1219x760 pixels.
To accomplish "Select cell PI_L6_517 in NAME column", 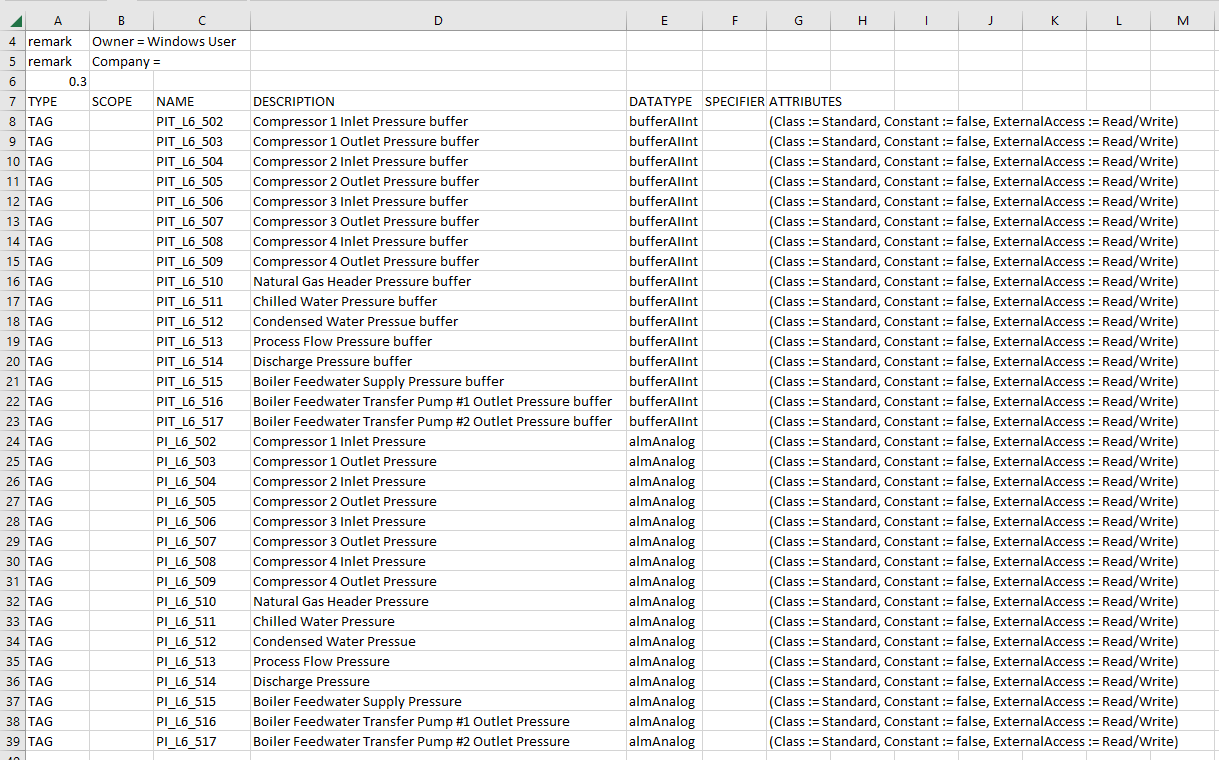I will [x=201, y=741].
